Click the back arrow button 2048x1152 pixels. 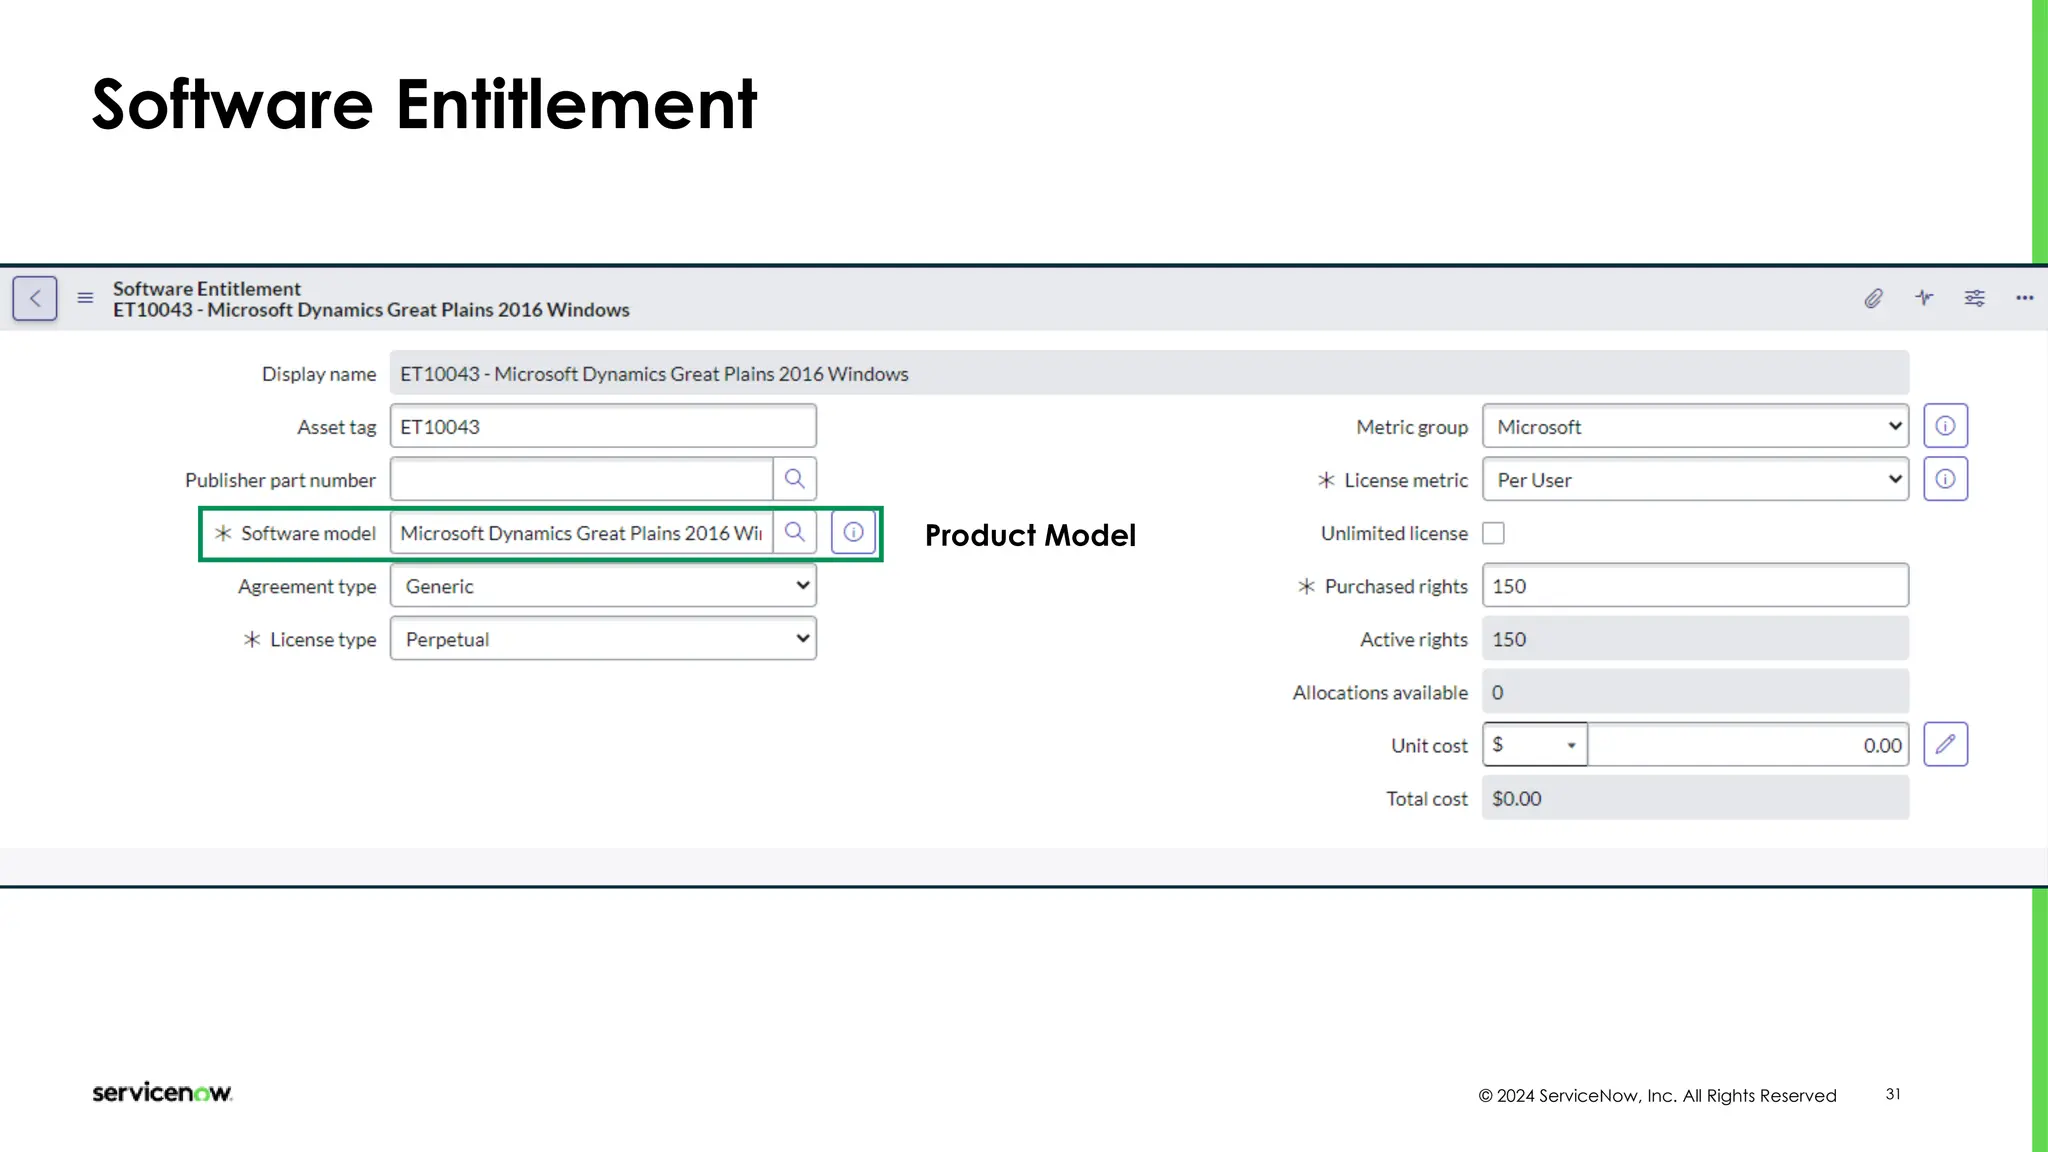coord(35,298)
